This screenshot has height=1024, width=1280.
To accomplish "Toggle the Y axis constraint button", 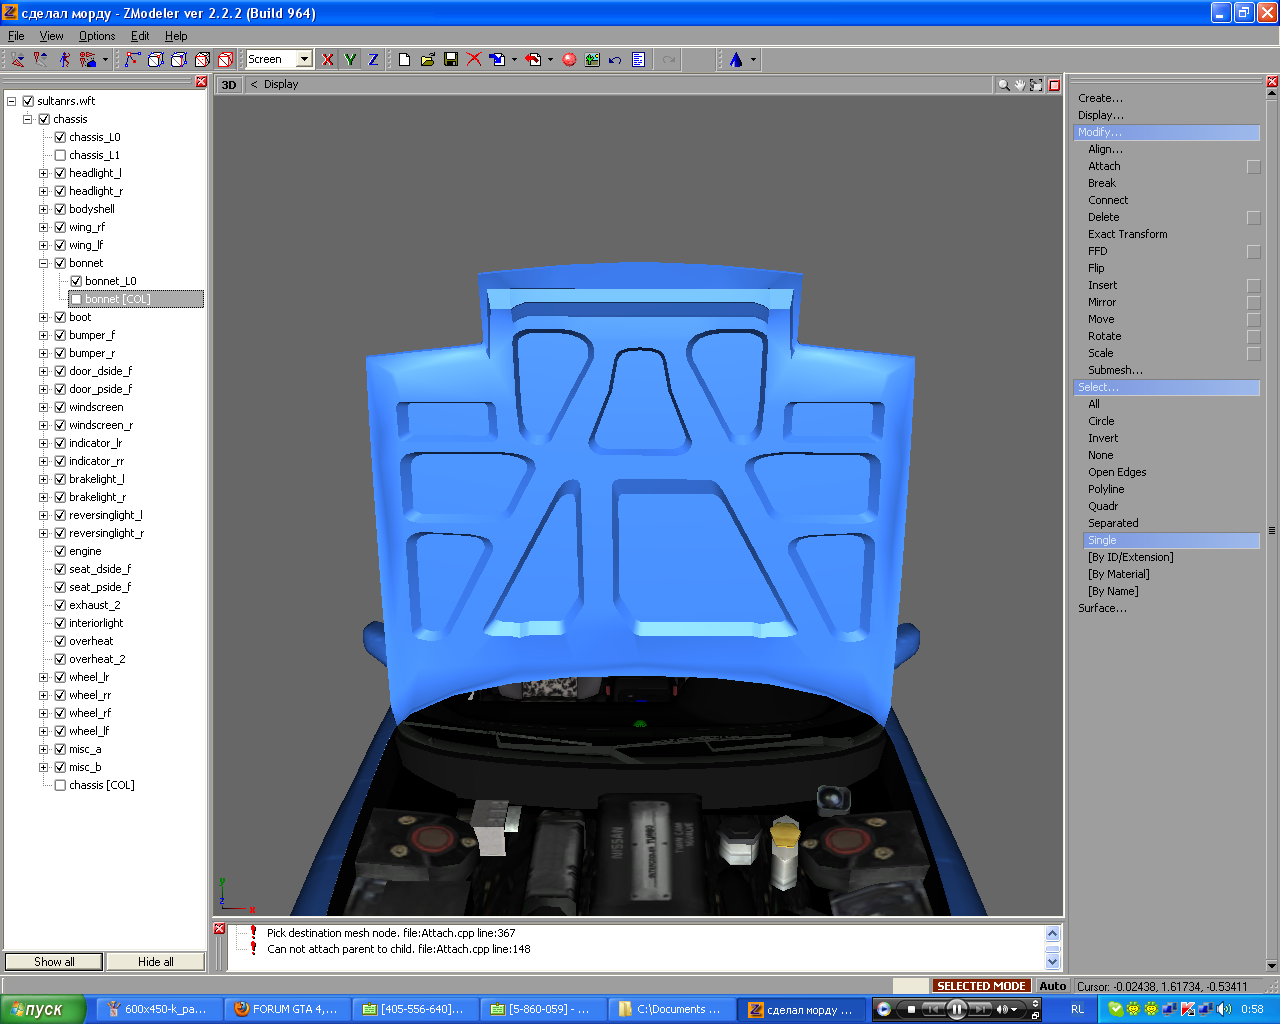I will 350,60.
